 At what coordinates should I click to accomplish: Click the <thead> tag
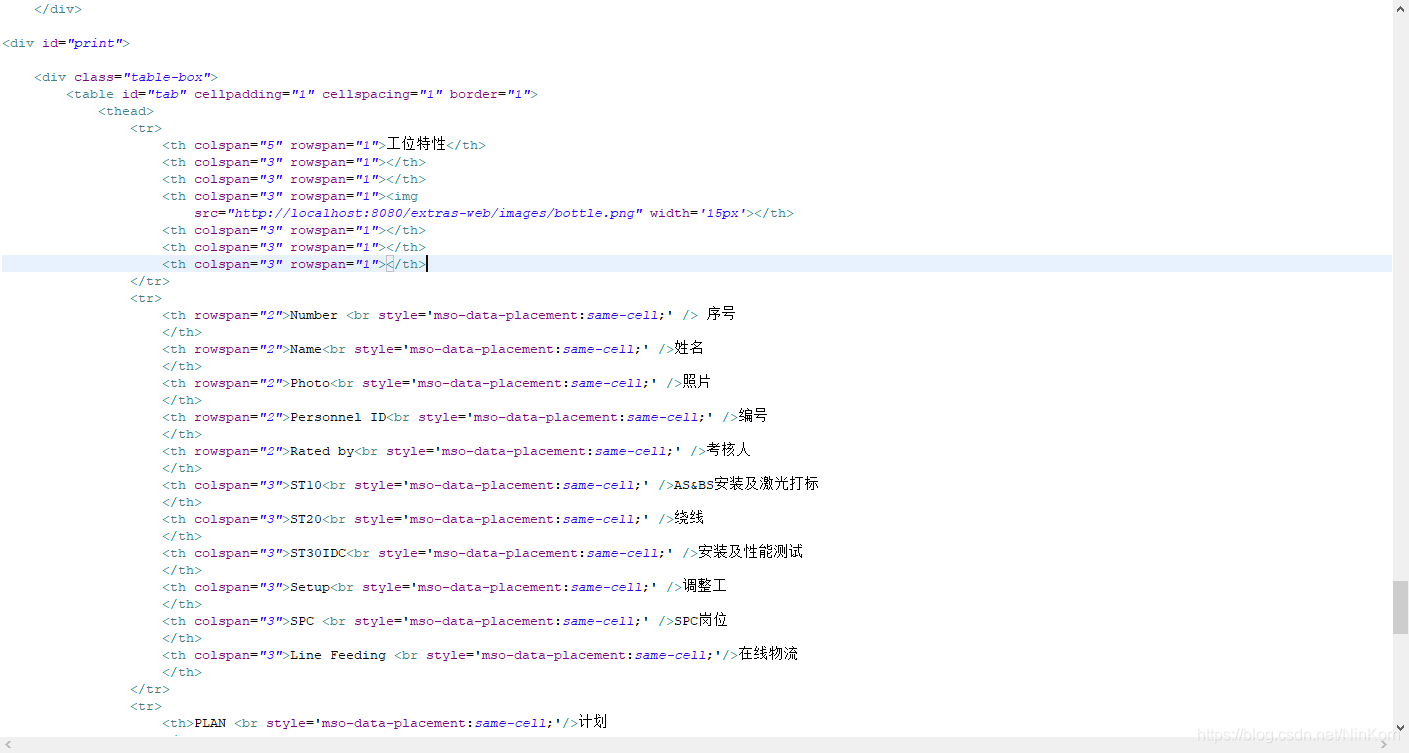click(126, 111)
